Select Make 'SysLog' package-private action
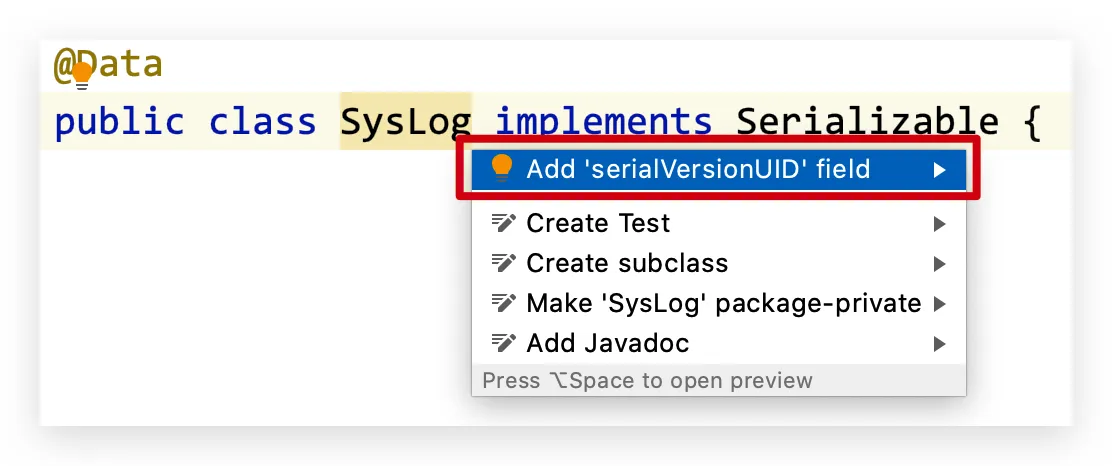 coord(718,304)
